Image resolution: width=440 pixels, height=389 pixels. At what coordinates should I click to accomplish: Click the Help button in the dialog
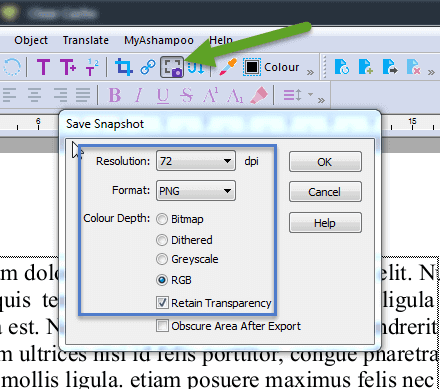[325, 223]
